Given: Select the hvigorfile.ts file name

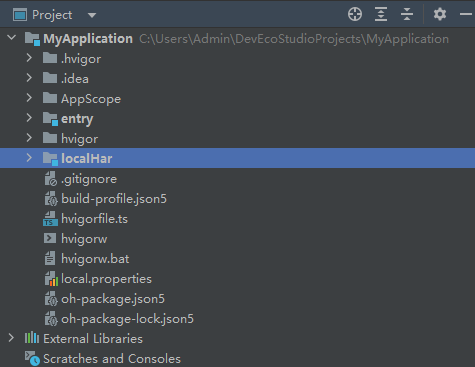Looking at the screenshot, I should [x=95, y=219].
